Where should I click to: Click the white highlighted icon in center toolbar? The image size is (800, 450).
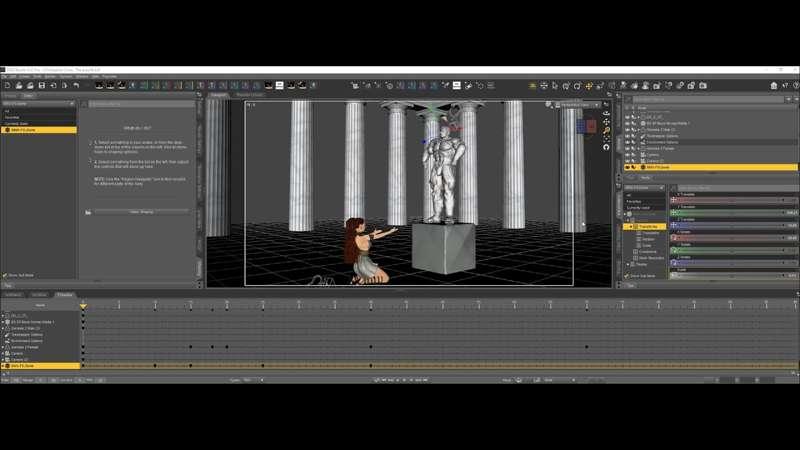click(457, 86)
